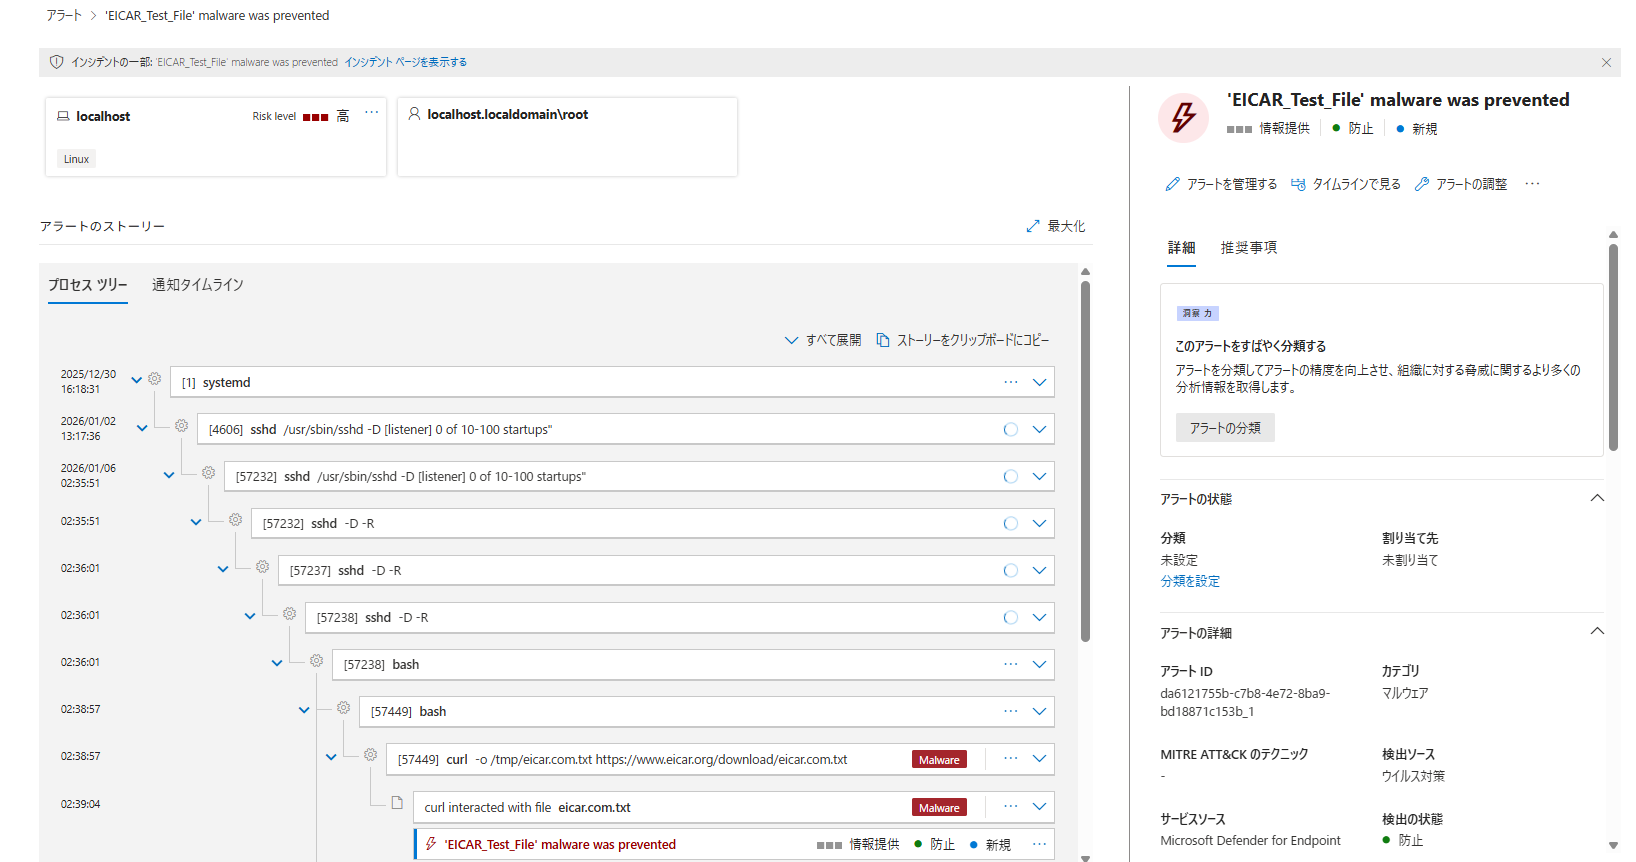Click the wrench icon beside アラートの調整
The image size is (1636, 862).
[1422, 184]
